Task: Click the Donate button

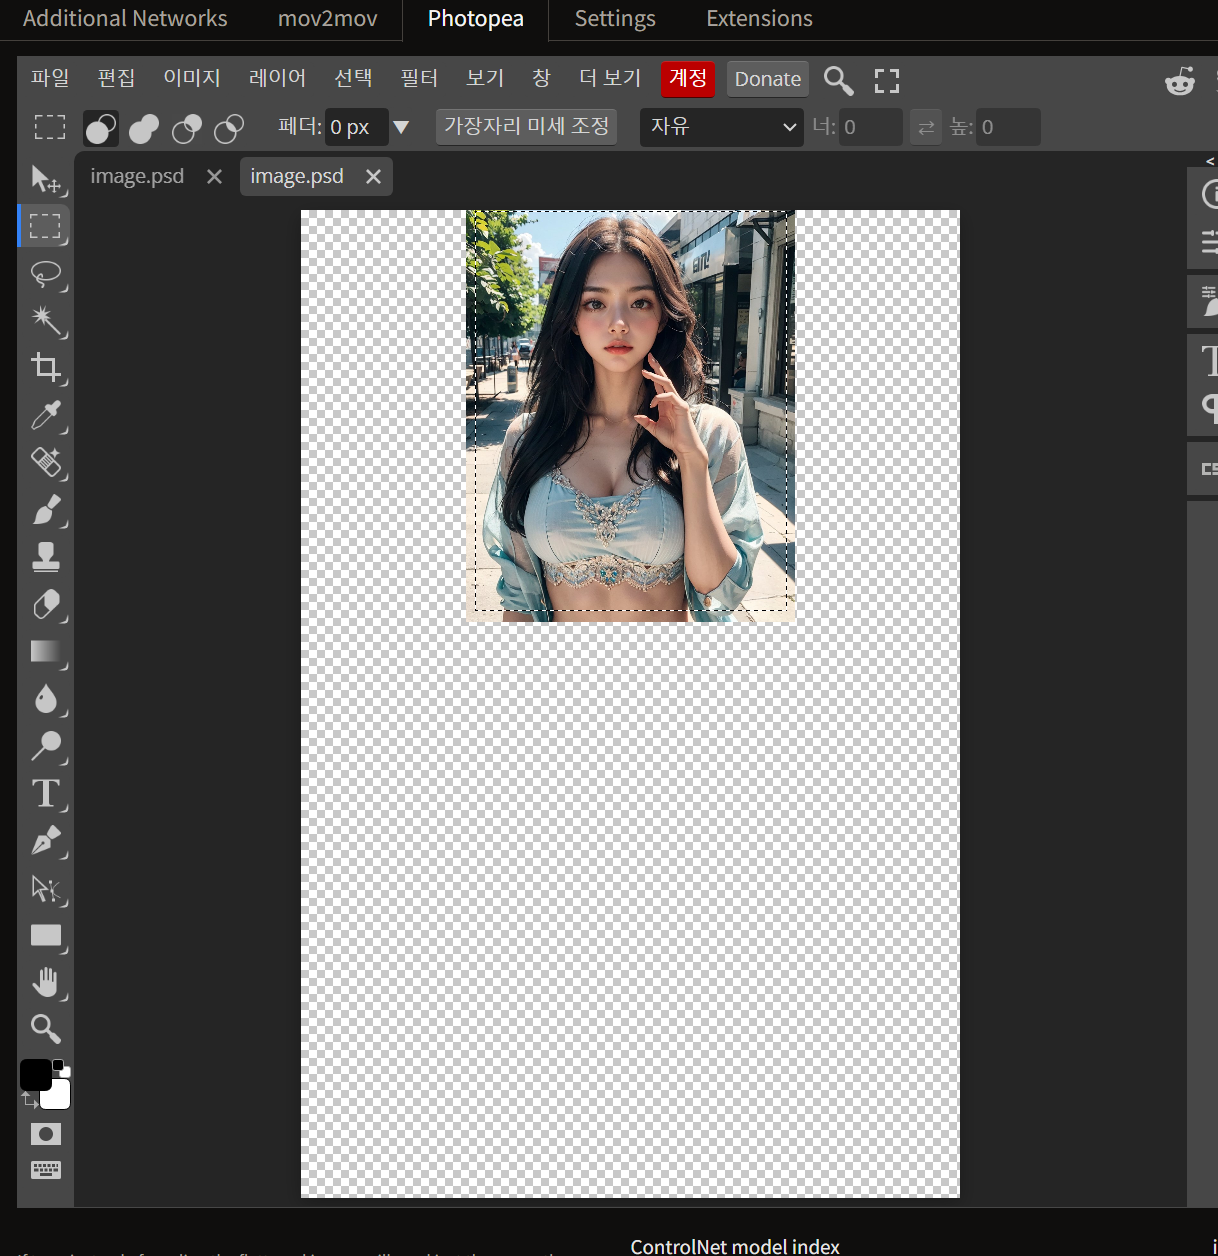Action: [x=767, y=79]
